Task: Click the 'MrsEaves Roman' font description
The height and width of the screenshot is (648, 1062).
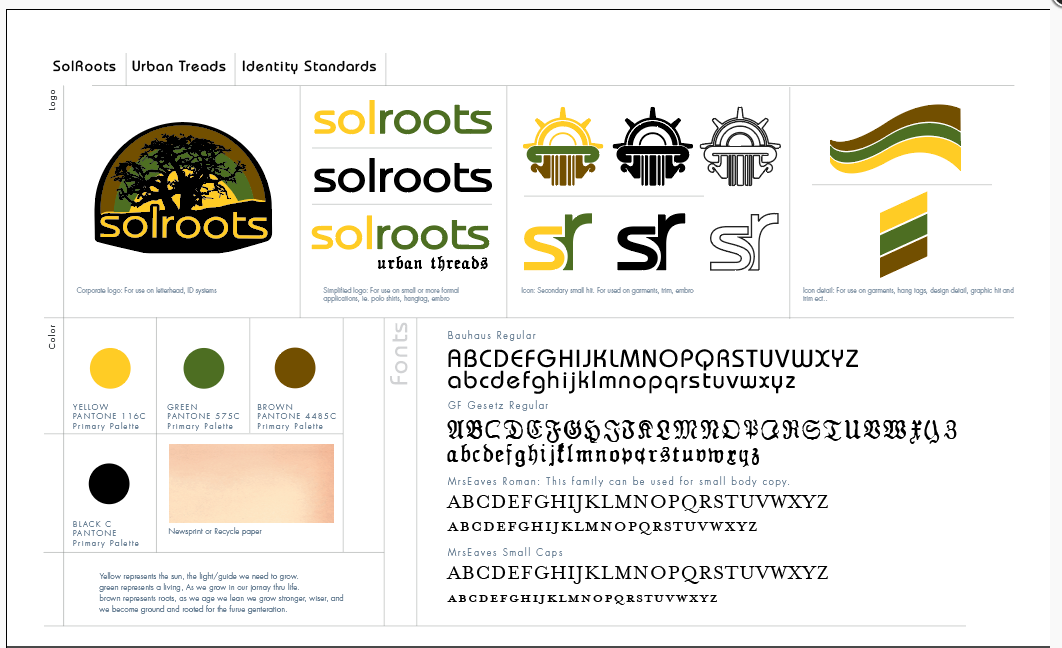Action: coord(618,481)
